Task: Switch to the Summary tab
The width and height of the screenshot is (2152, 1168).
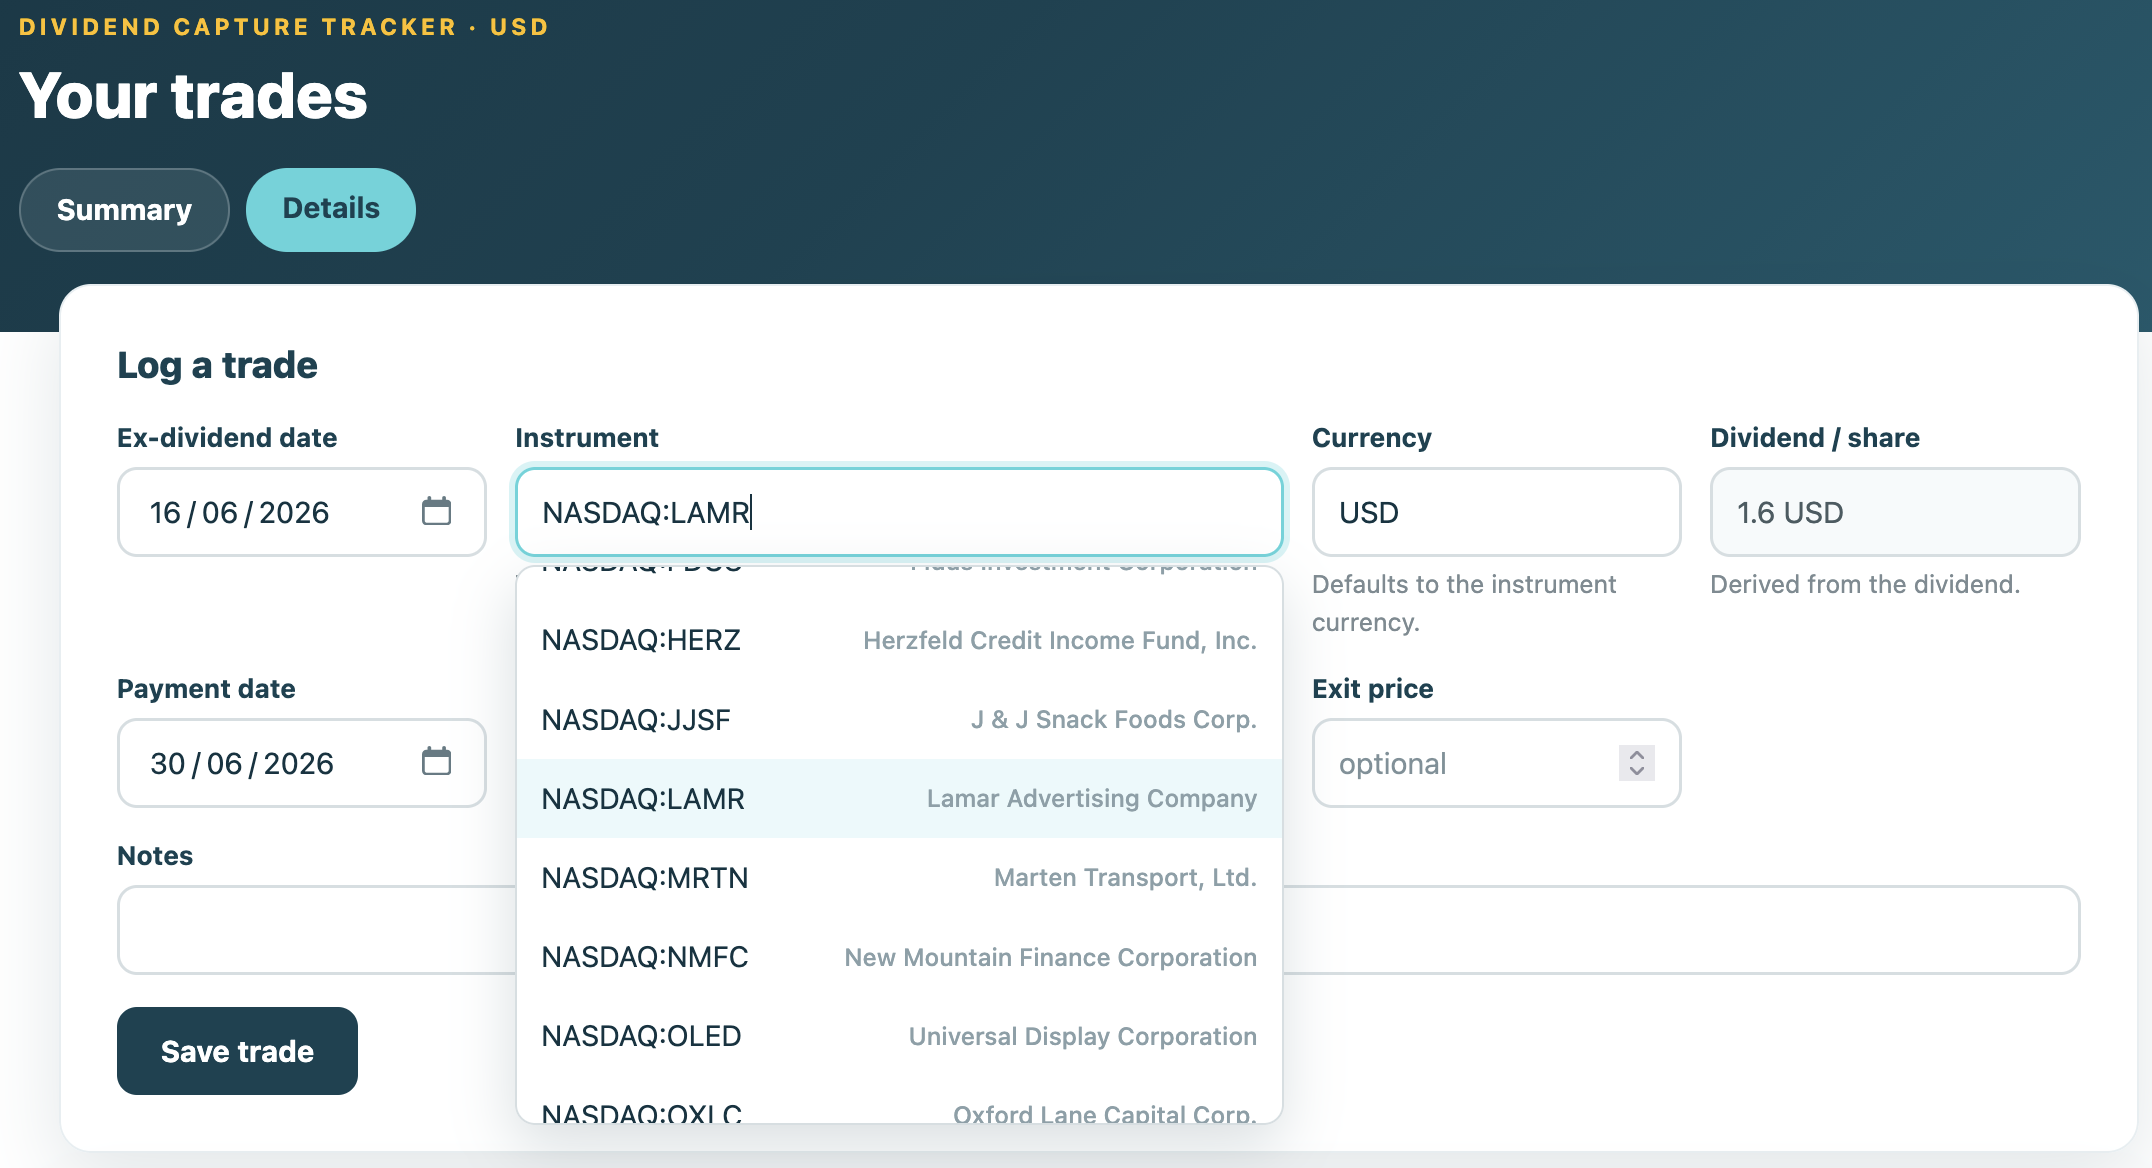Action: [x=124, y=210]
